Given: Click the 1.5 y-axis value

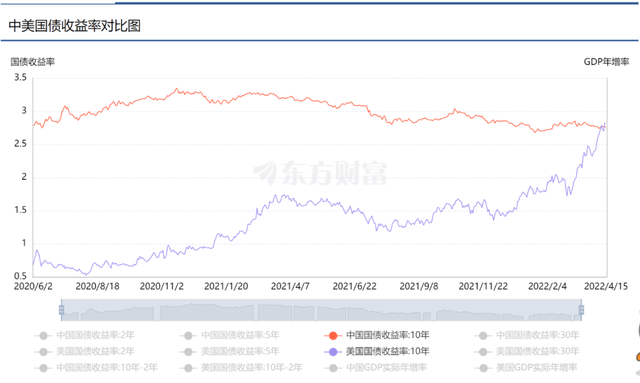Looking at the screenshot, I should click(x=20, y=210).
